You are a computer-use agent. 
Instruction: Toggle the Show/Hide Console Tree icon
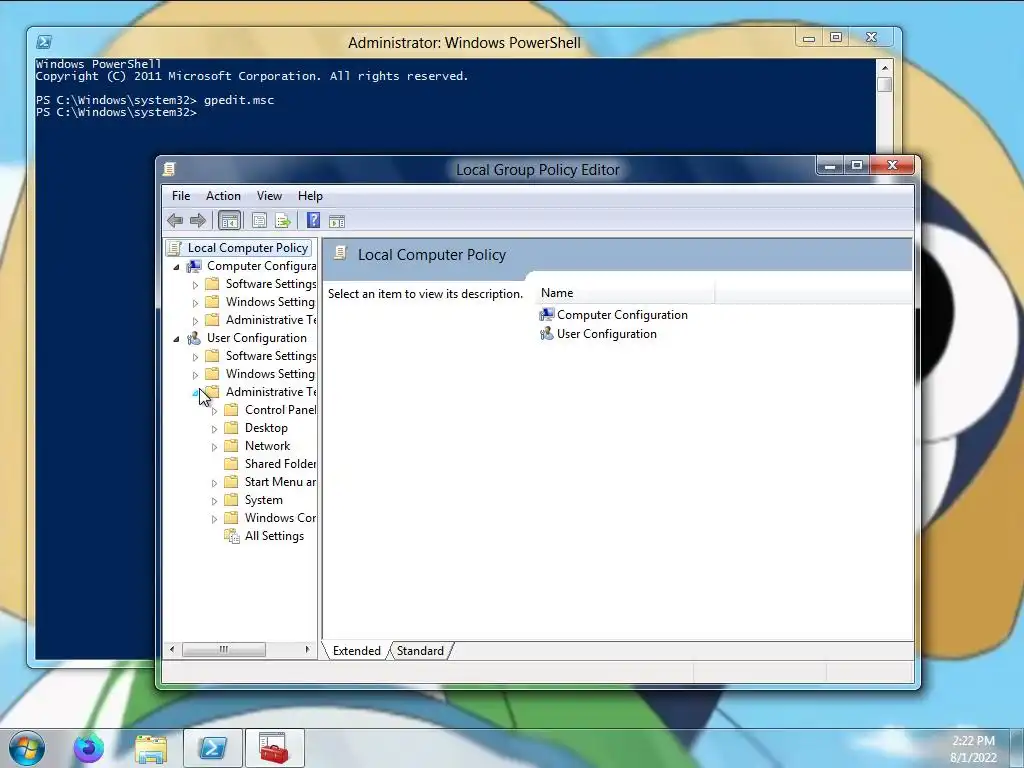coord(229,221)
